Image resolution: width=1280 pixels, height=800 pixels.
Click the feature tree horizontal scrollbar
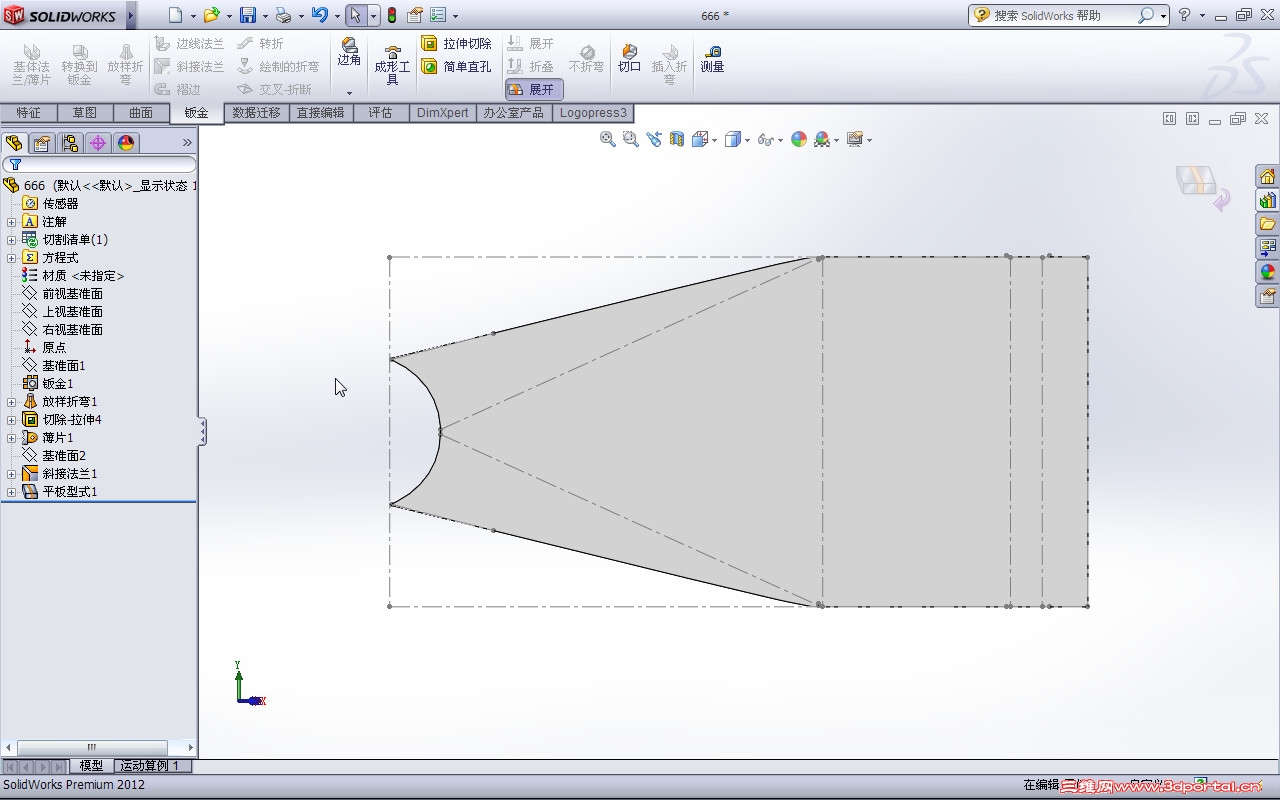coord(92,747)
